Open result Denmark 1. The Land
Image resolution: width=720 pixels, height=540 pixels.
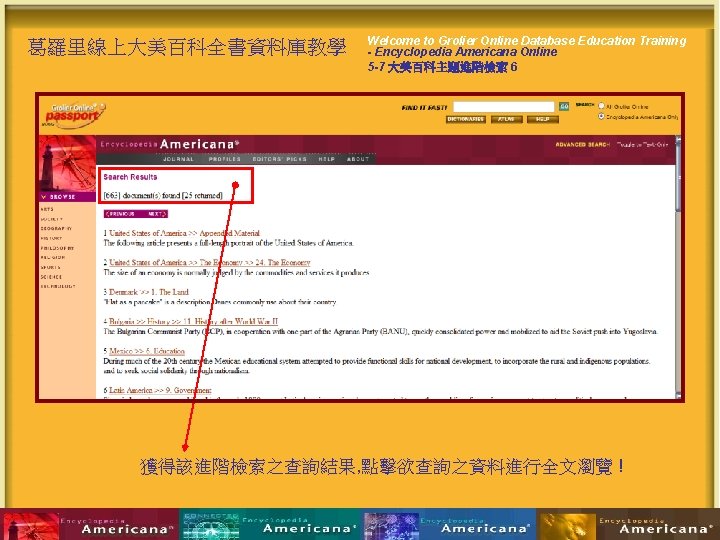149,292
